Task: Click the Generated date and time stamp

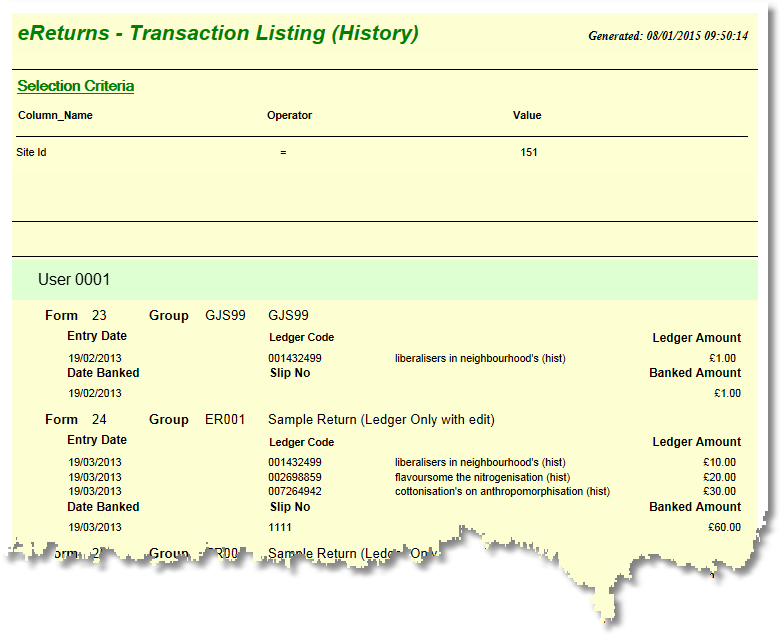Action: coord(667,36)
